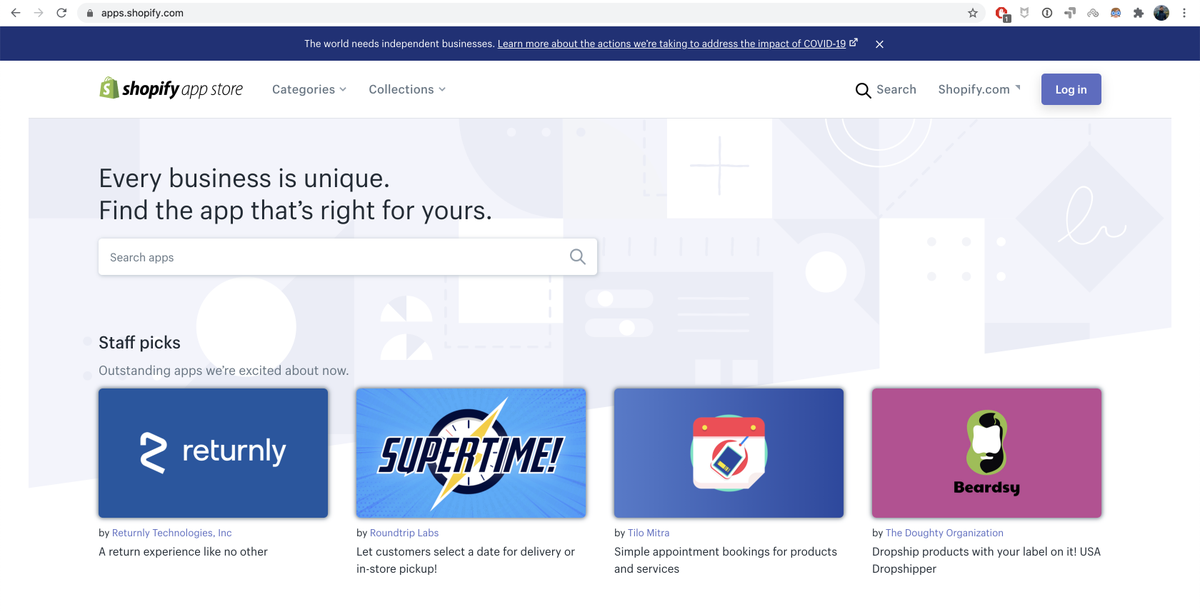Open The Doughty Organization developer link
Image resolution: width=1200 pixels, height=612 pixels.
944,533
